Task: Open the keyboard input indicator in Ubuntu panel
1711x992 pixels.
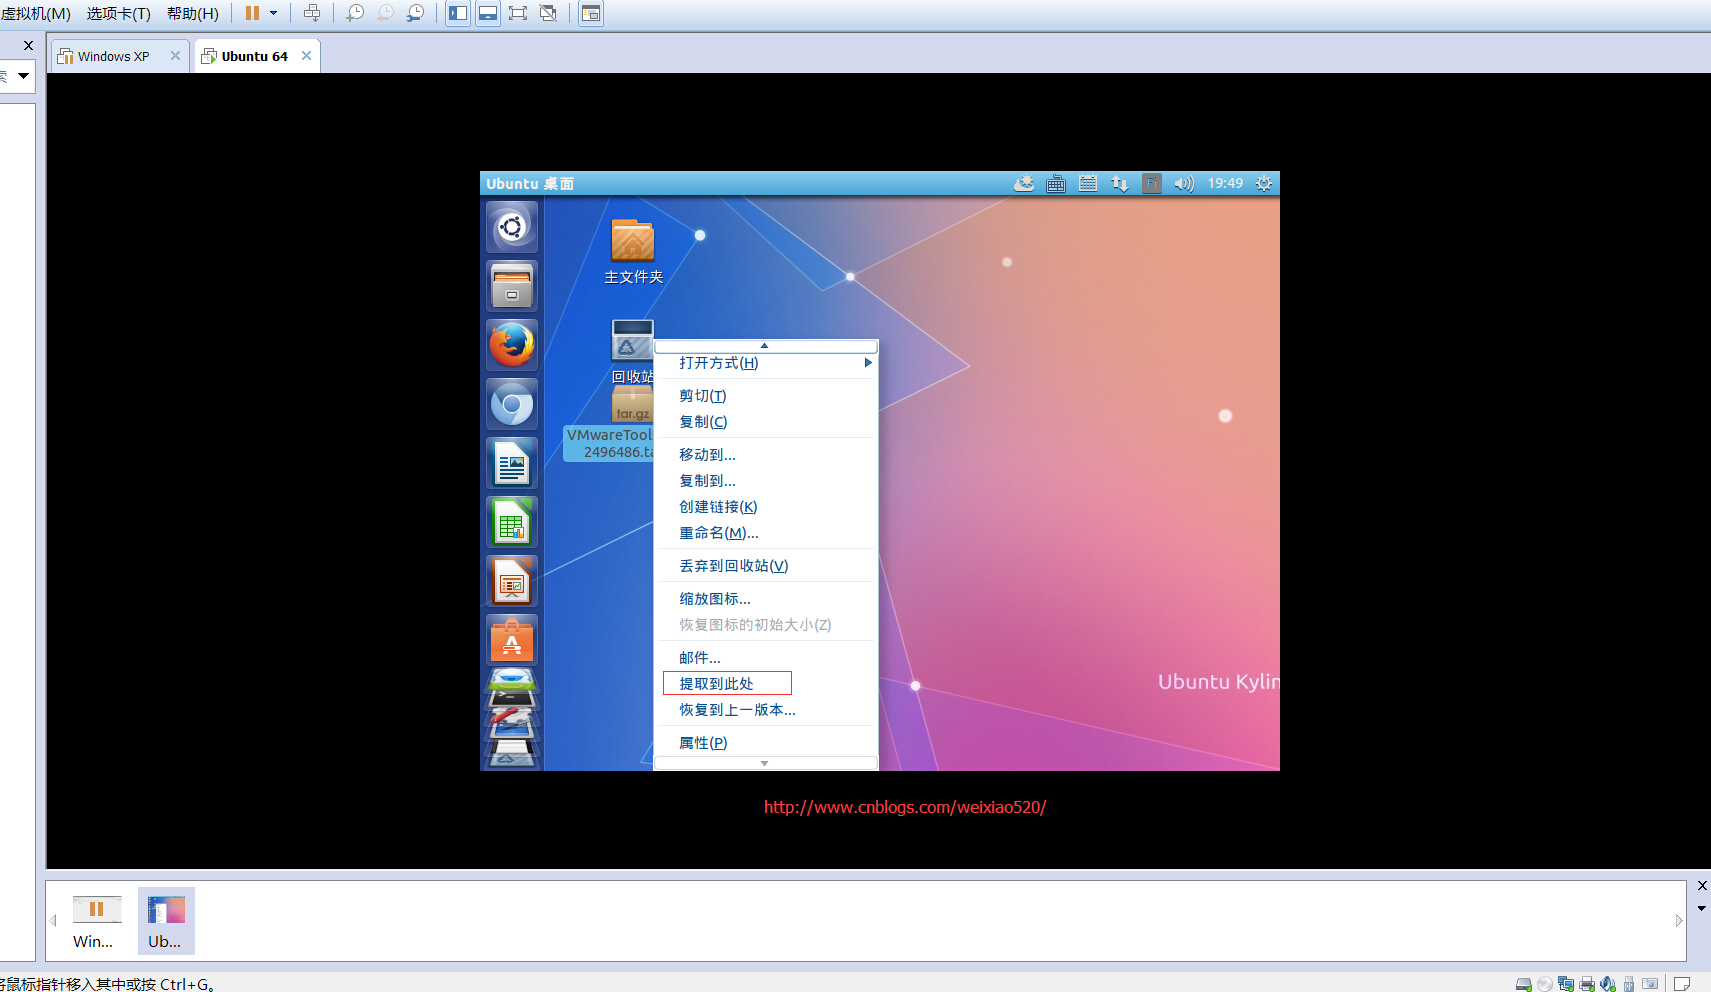Action: click(x=1056, y=184)
